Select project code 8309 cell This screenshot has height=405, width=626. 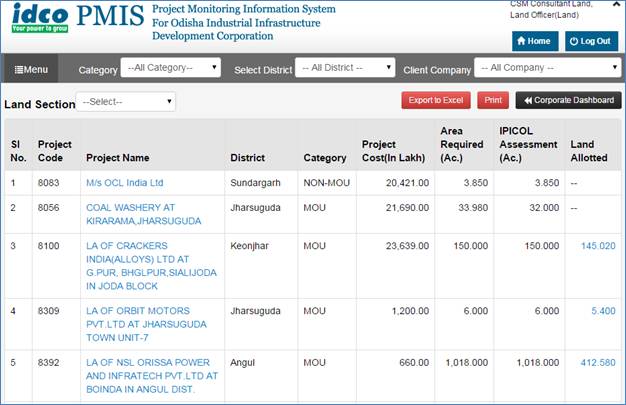tap(48, 311)
